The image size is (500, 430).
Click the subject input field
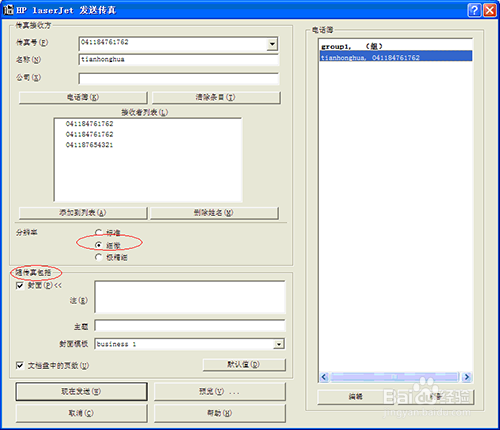(x=190, y=325)
